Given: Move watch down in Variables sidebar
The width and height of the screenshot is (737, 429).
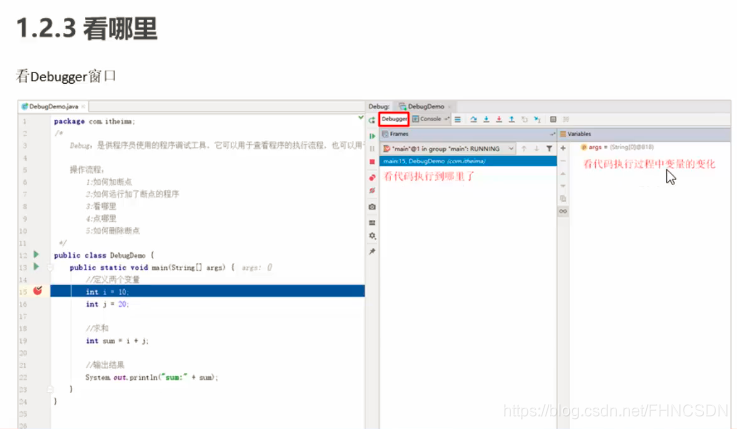Looking at the screenshot, I should tap(563, 186).
